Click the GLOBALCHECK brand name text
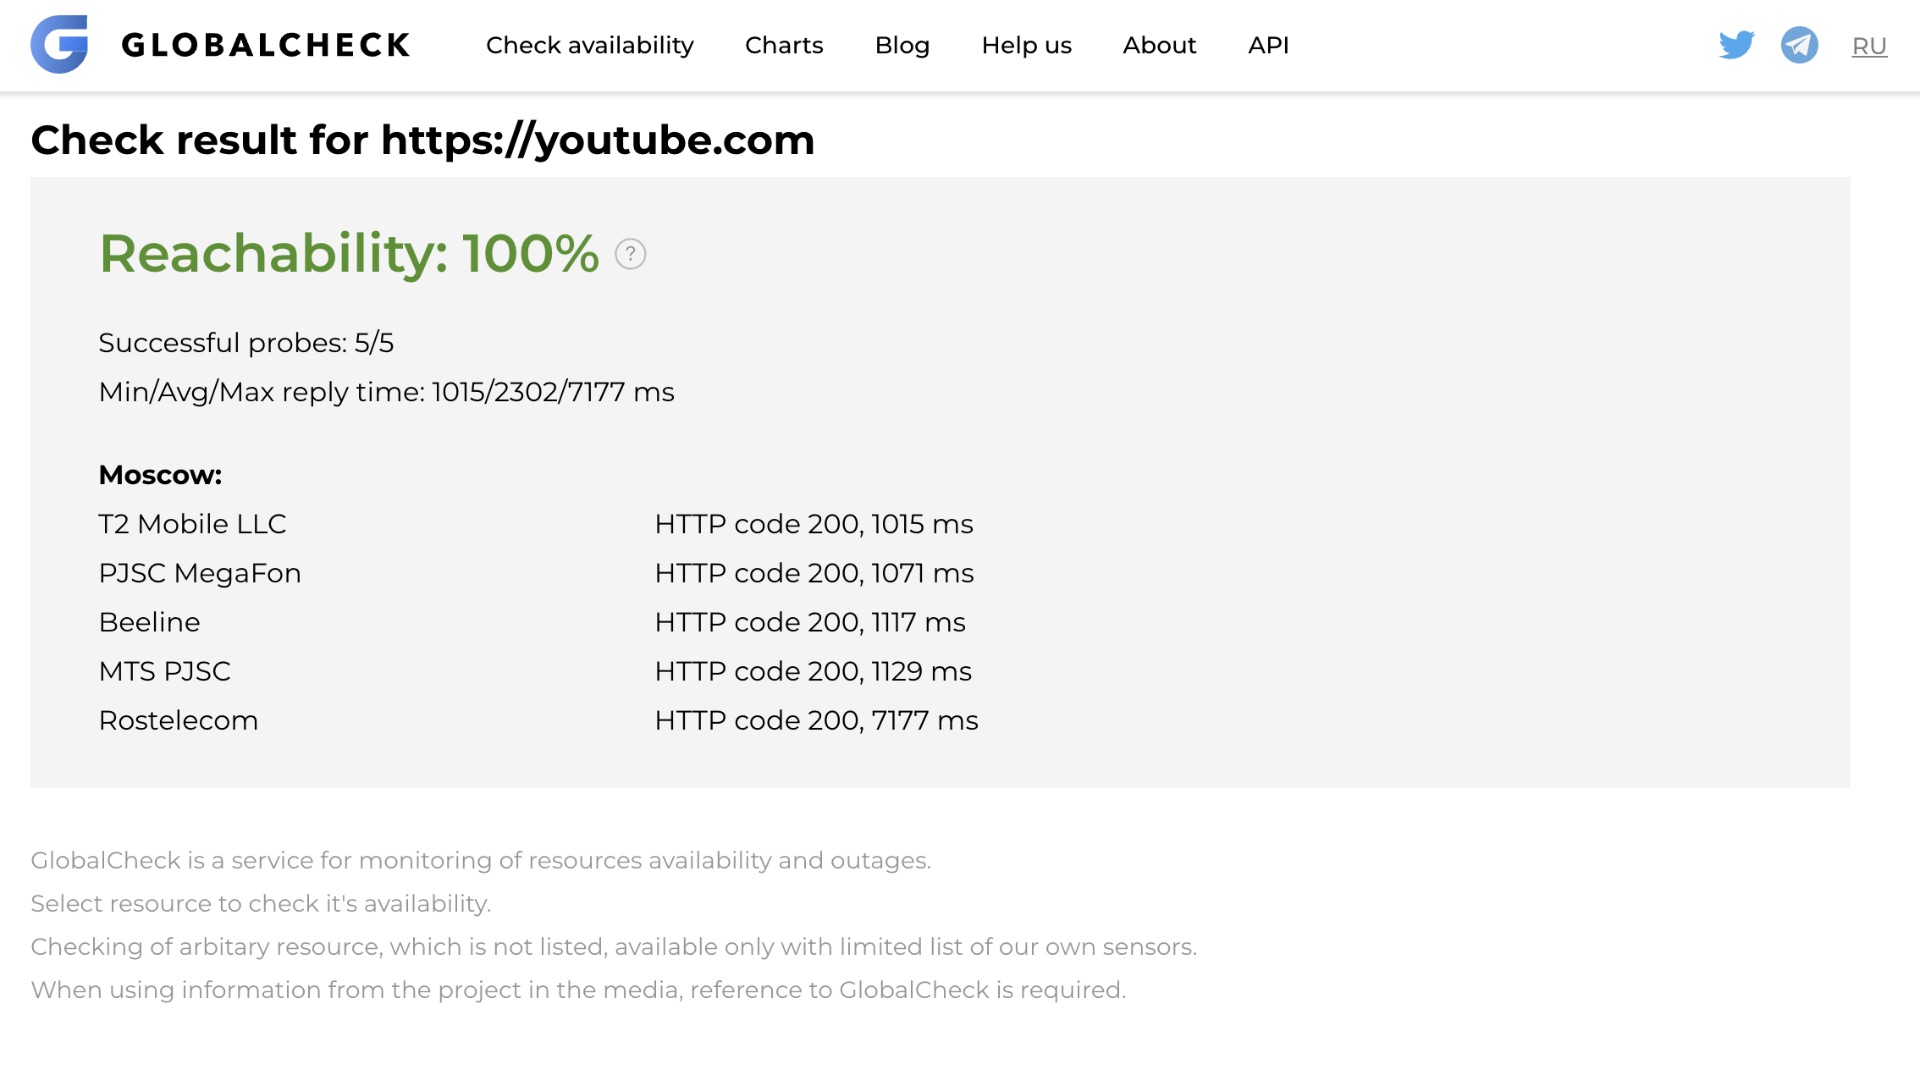The image size is (1920, 1080). click(266, 45)
